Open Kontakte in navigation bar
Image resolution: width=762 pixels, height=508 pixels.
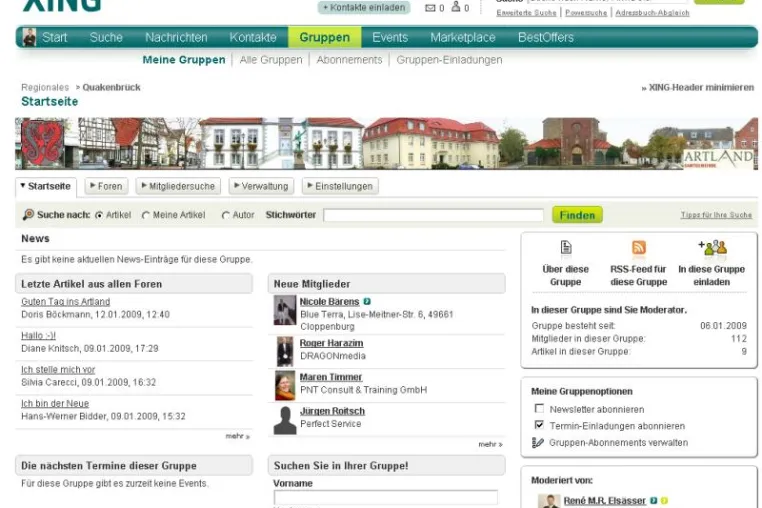point(253,37)
